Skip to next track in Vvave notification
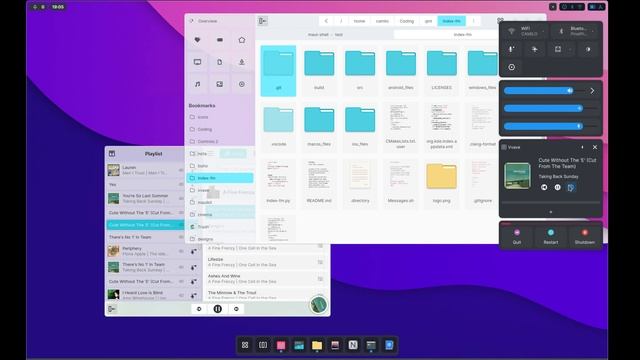The height and width of the screenshot is (360, 640). 571,187
